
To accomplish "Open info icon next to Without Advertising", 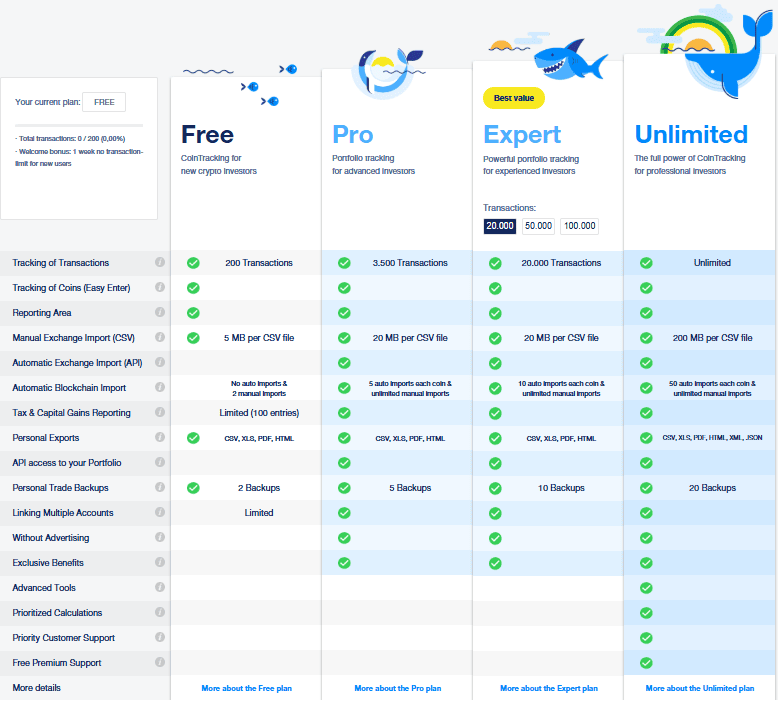I will (159, 538).
